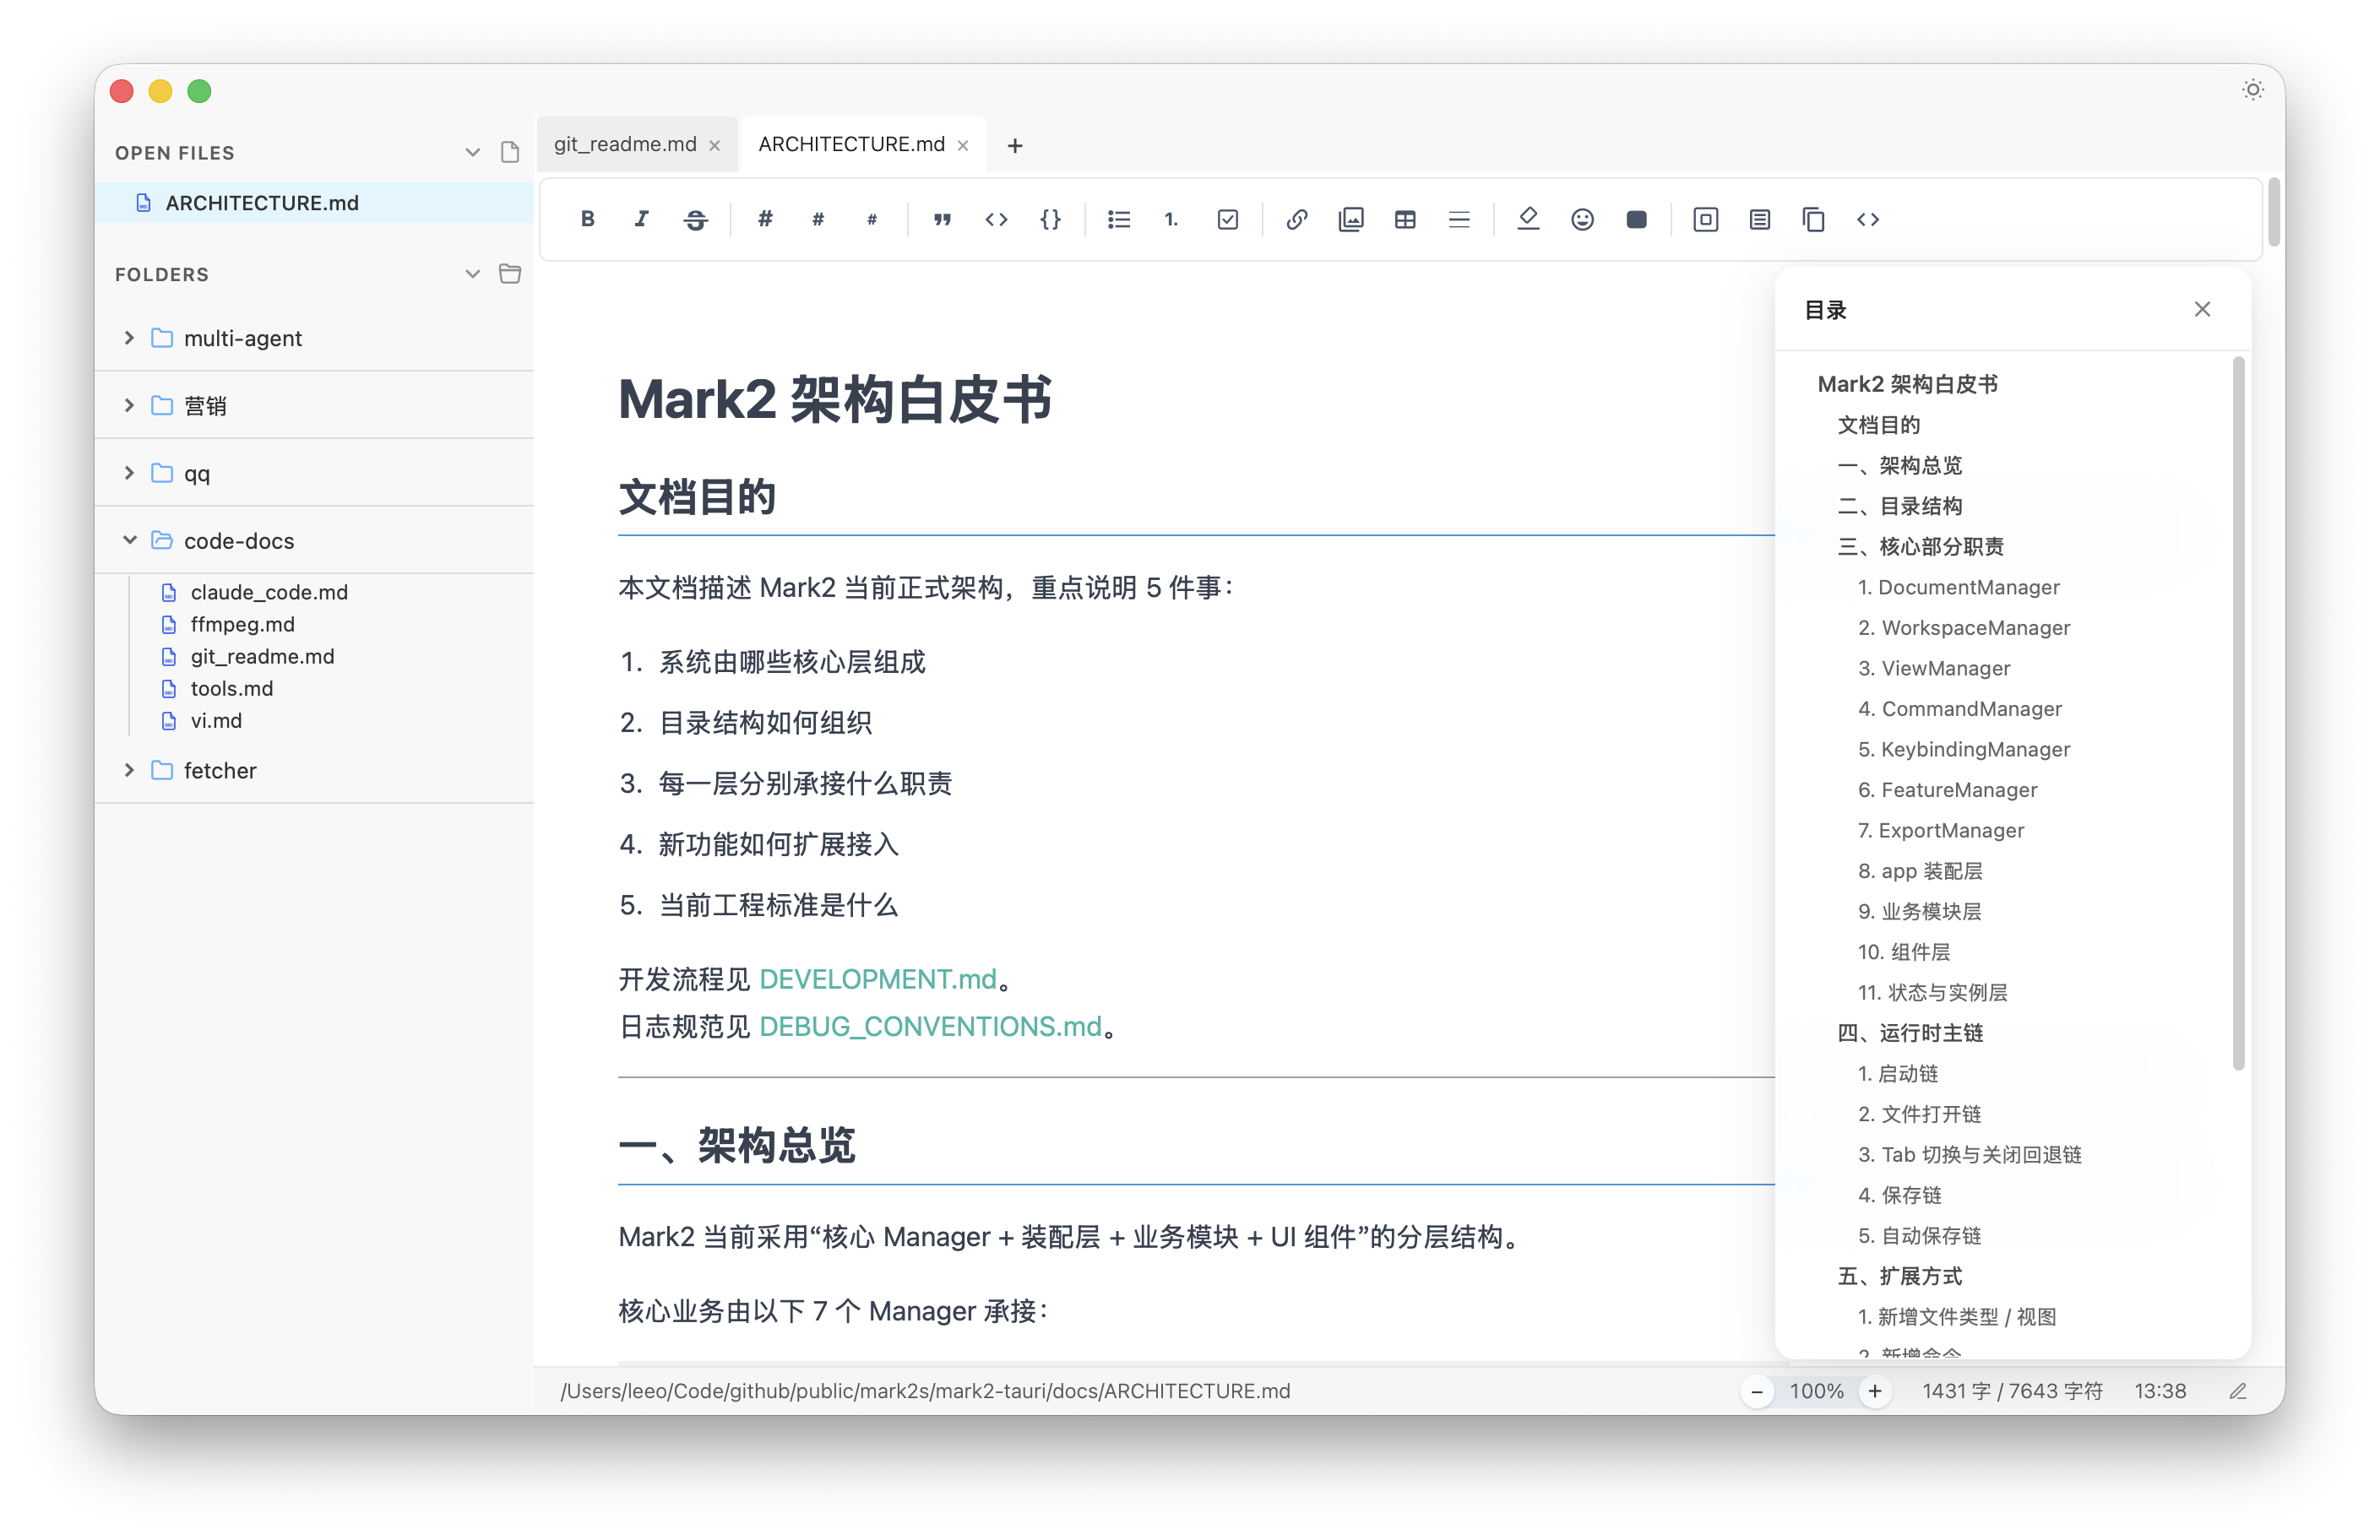Switch to the git_readme.md tab

(625, 144)
